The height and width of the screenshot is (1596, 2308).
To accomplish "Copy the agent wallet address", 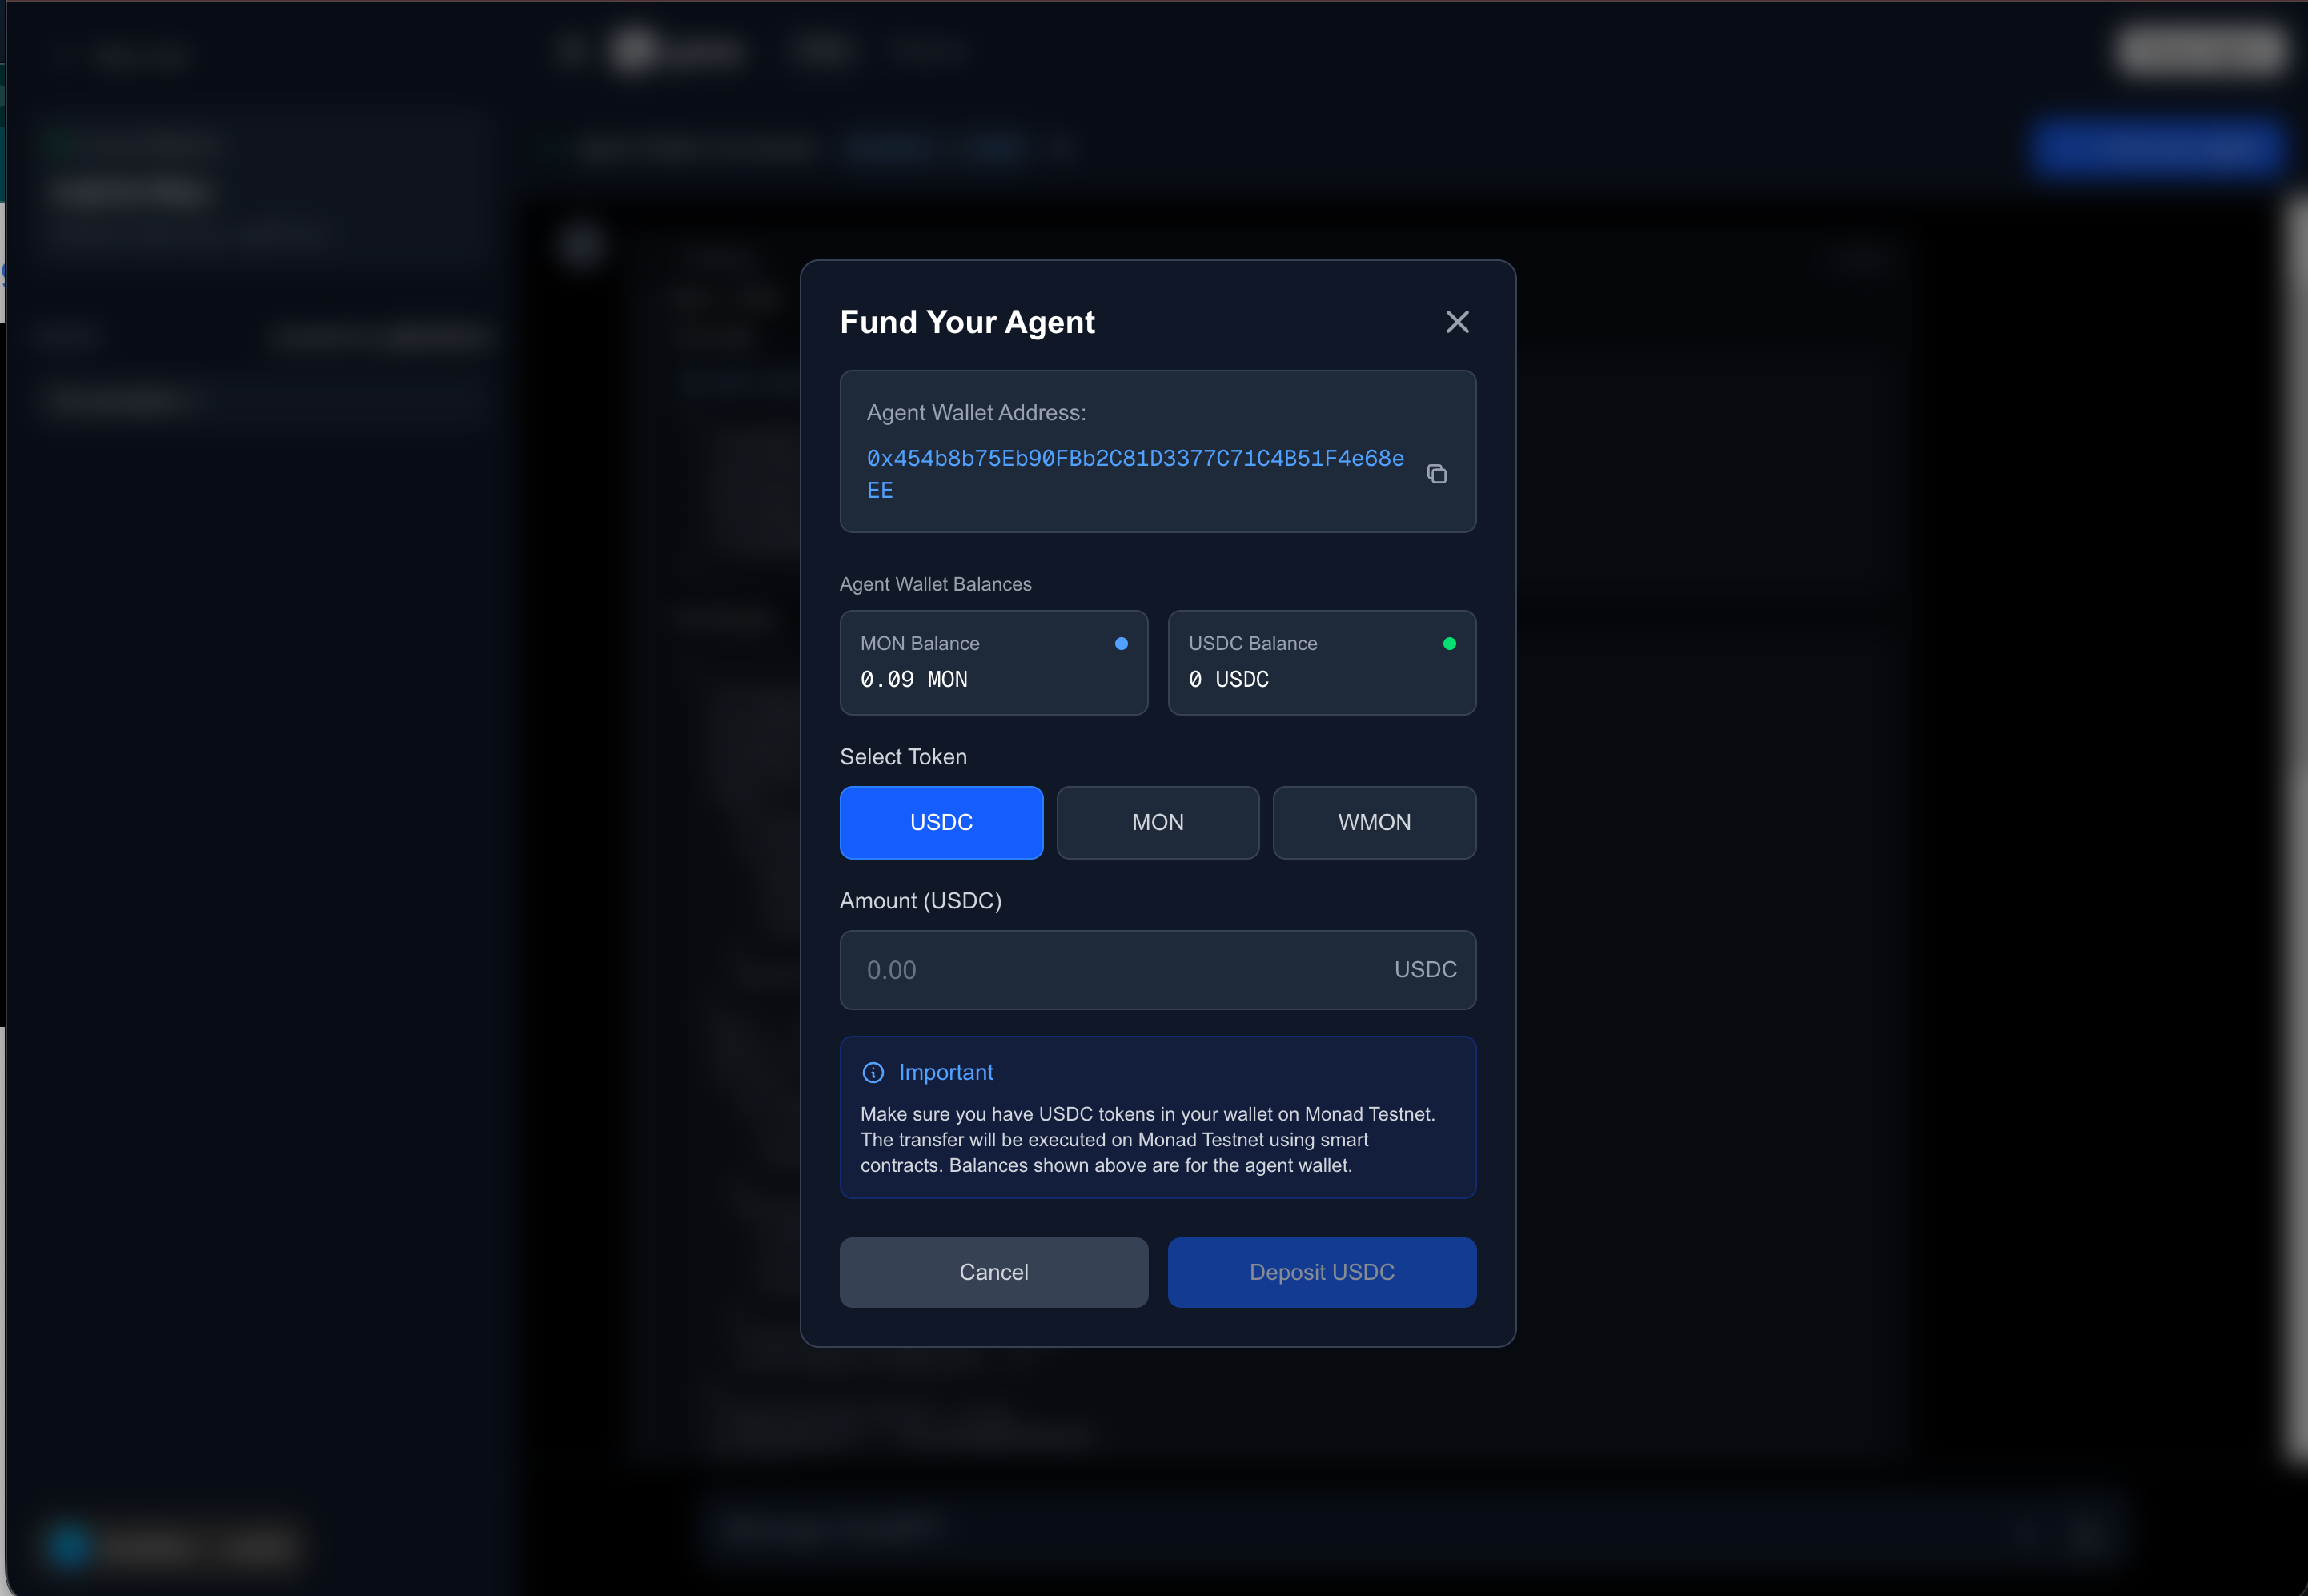I will click(1436, 474).
